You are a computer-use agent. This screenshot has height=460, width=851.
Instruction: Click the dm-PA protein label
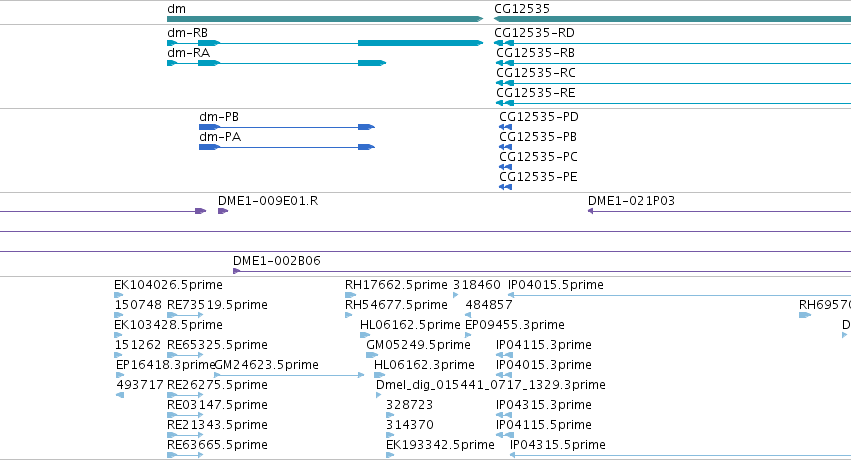click(220, 137)
